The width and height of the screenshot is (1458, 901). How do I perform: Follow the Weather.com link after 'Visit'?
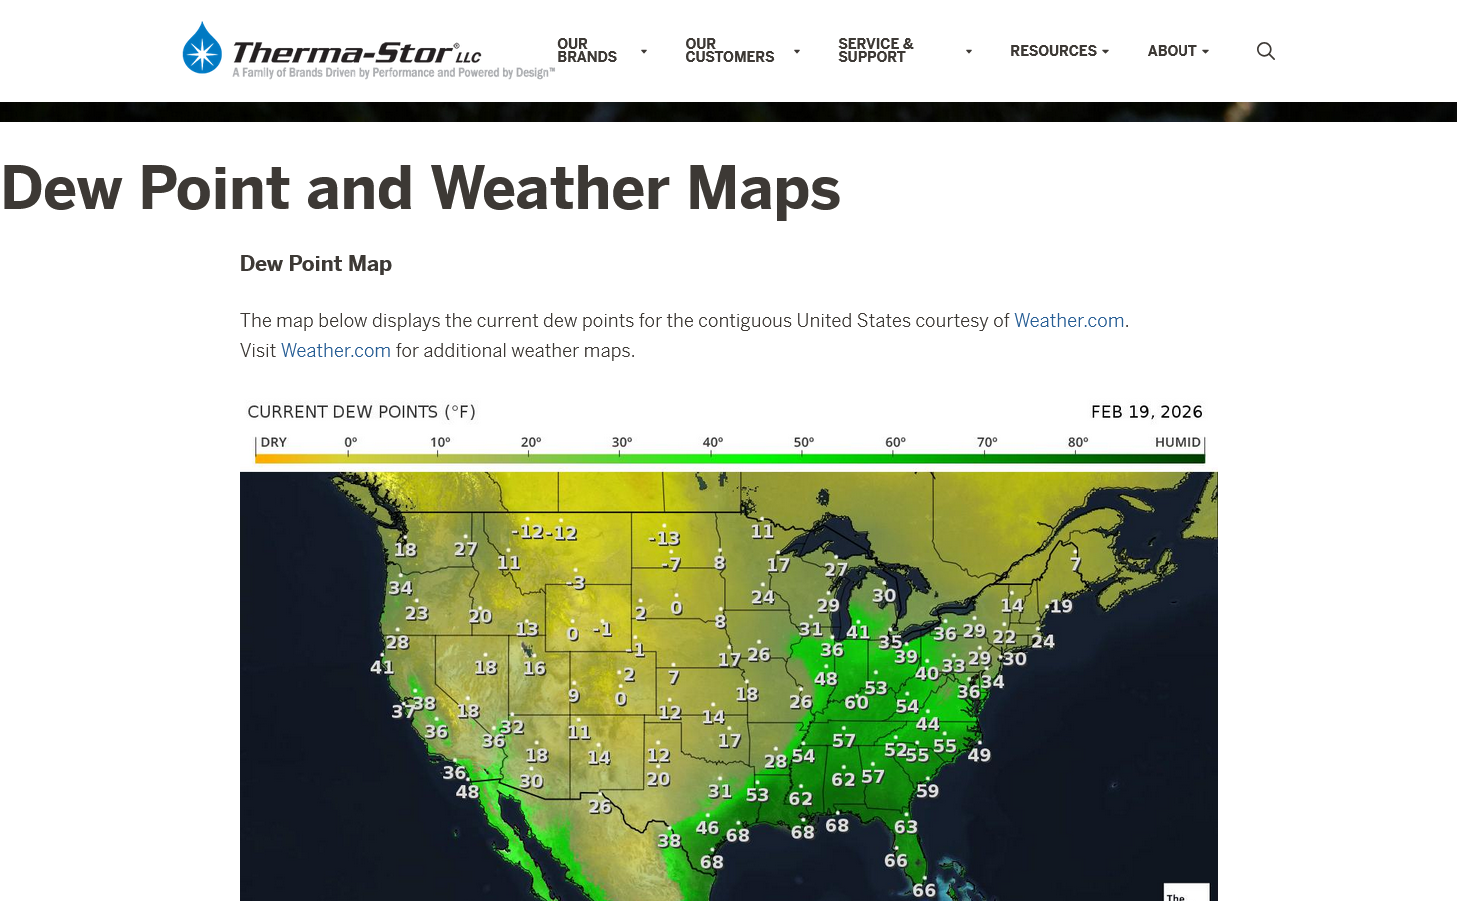click(335, 351)
